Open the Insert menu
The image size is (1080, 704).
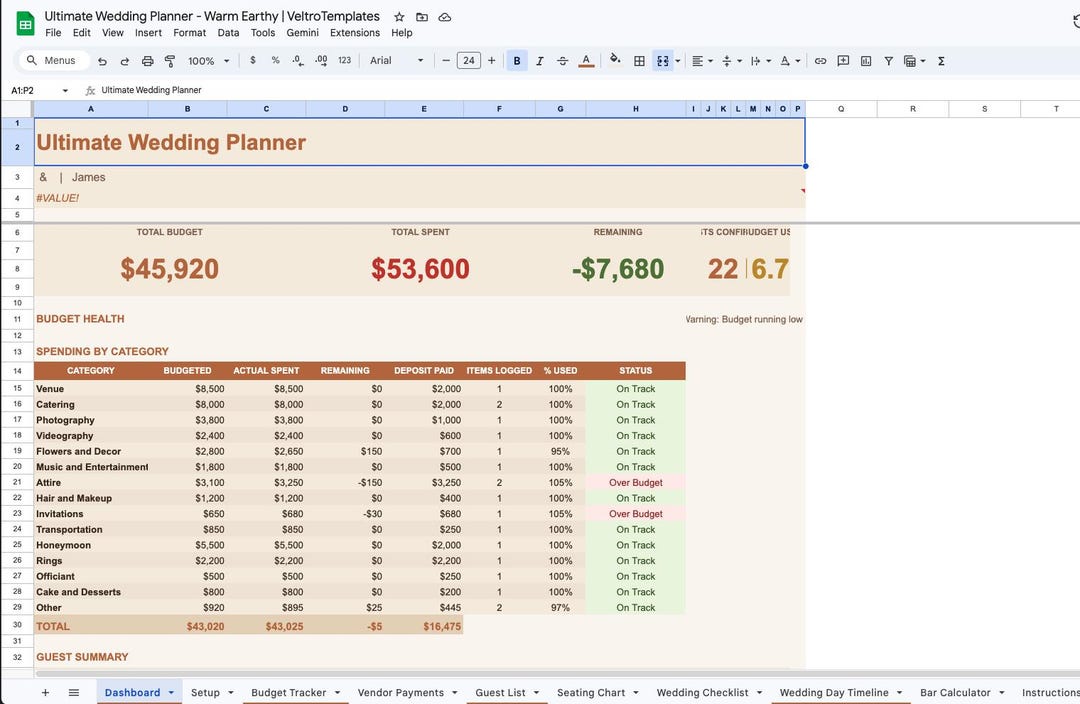[x=148, y=32]
